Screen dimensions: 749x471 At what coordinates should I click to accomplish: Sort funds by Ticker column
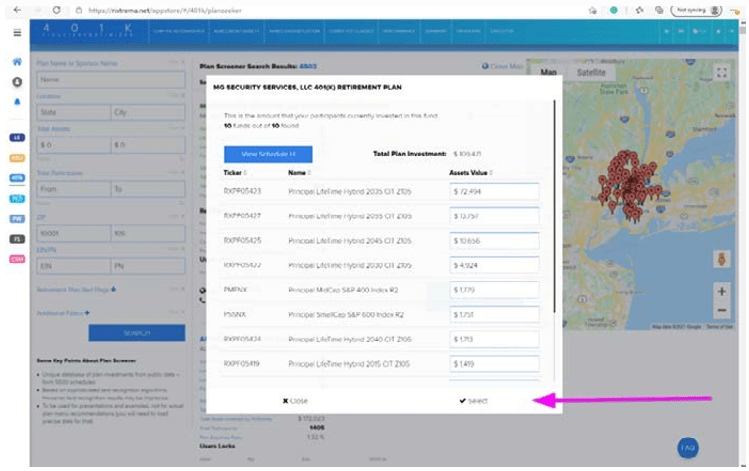pyautogui.click(x=236, y=173)
